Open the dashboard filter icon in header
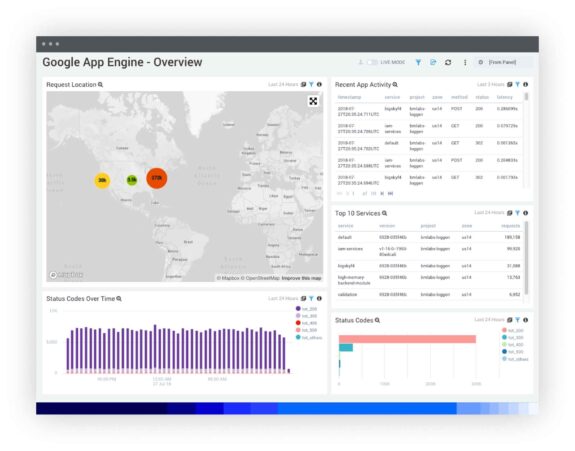 [x=418, y=62]
